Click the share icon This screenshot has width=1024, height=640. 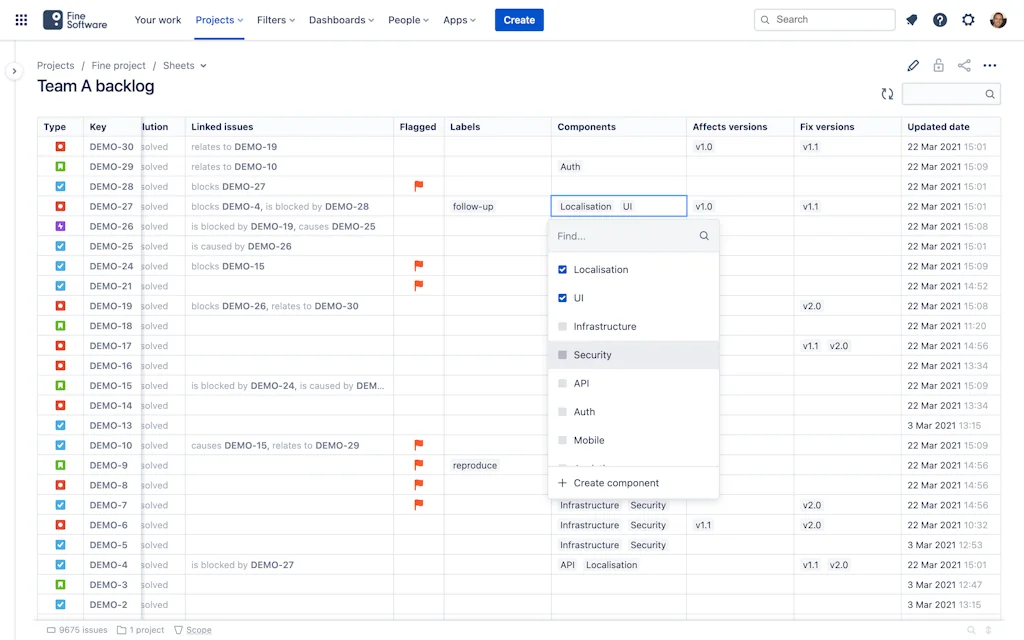click(x=964, y=66)
